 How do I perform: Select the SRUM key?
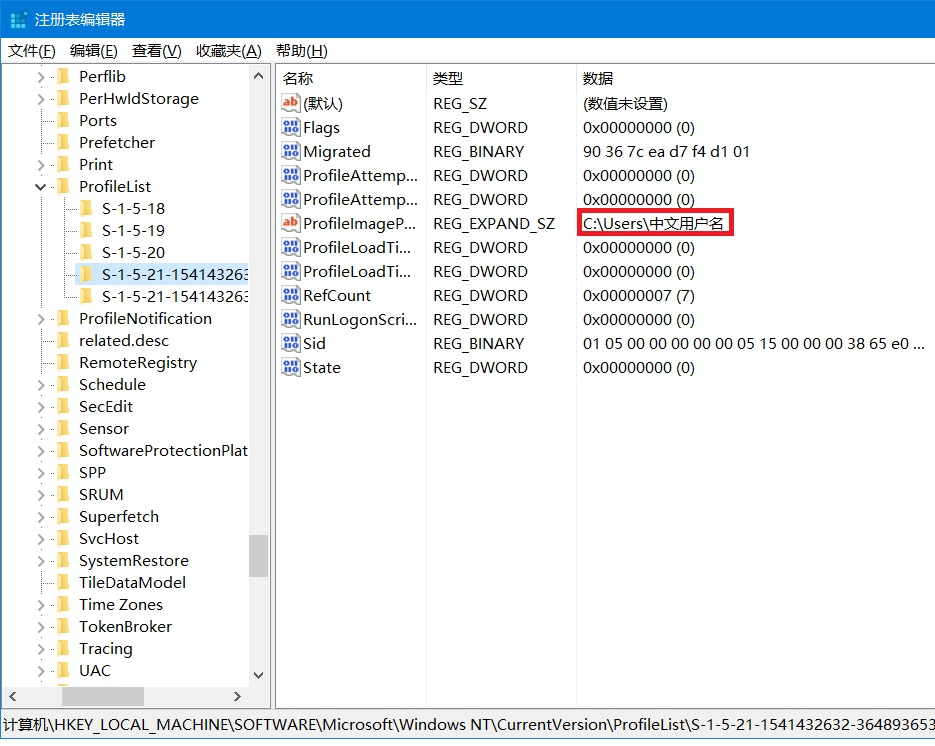[101, 495]
